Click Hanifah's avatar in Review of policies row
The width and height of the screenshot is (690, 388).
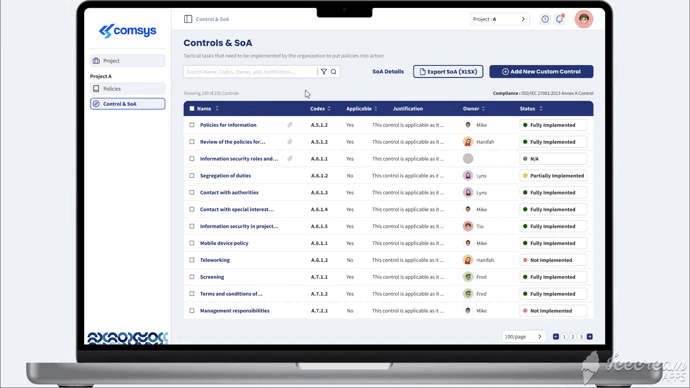pyautogui.click(x=468, y=142)
